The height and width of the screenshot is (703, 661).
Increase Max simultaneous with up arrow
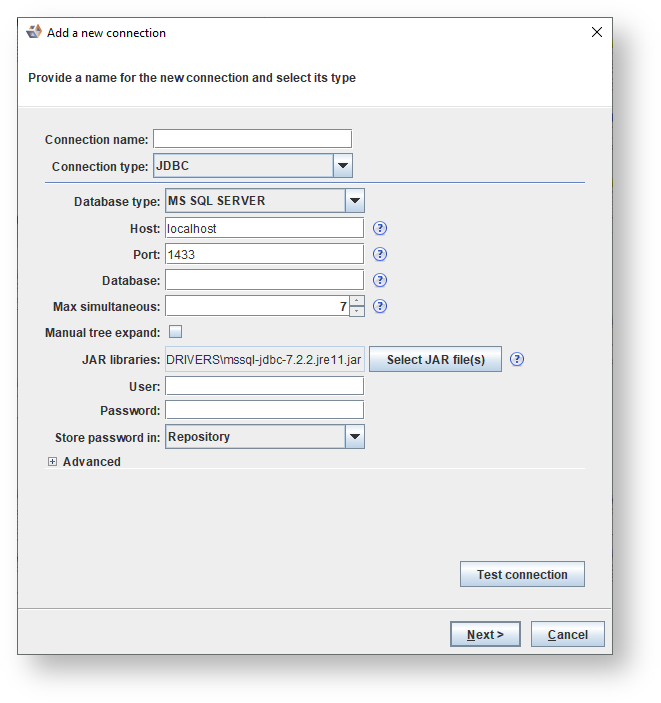357,301
